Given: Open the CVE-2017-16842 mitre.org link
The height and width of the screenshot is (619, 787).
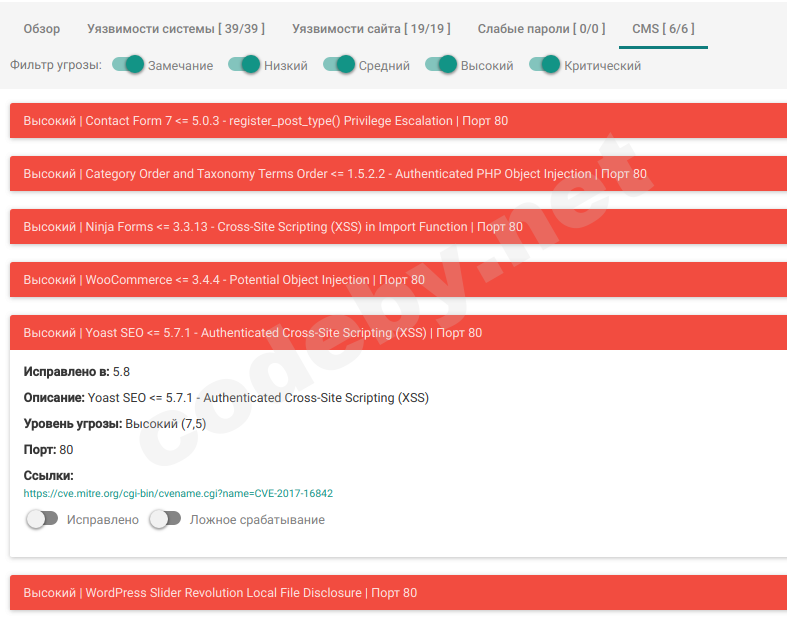Looking at the screenshot, I should pyautogui.click(x=178, y=493).
